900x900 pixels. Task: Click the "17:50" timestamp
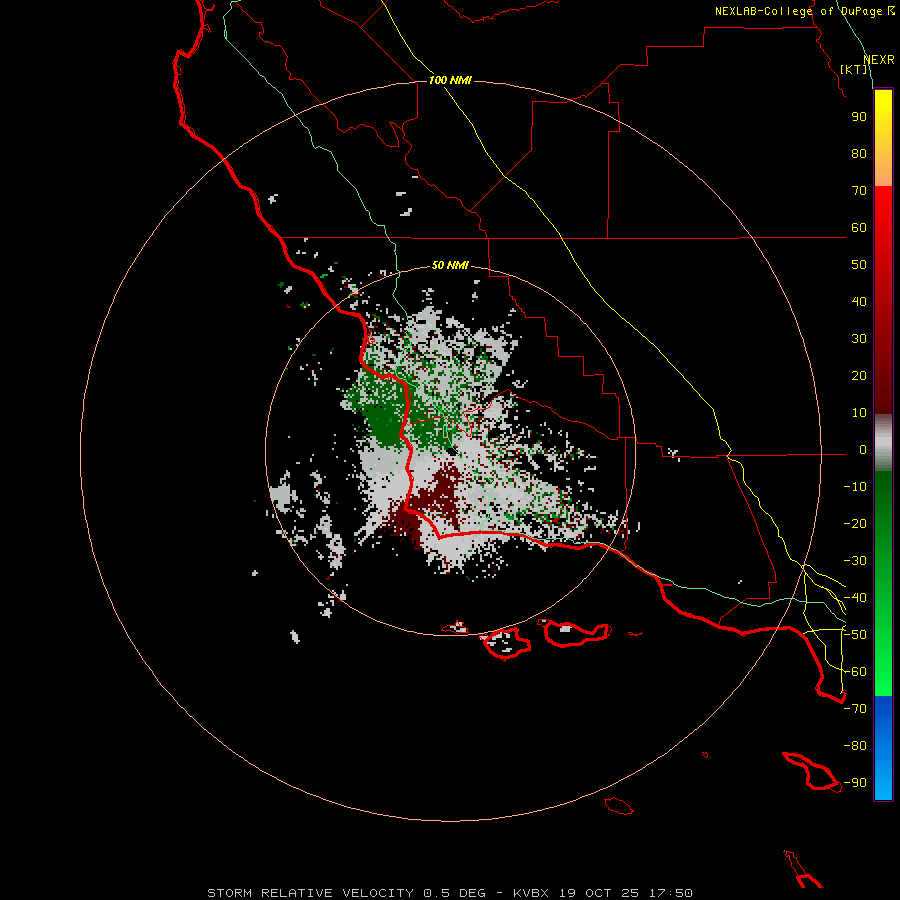671,893
